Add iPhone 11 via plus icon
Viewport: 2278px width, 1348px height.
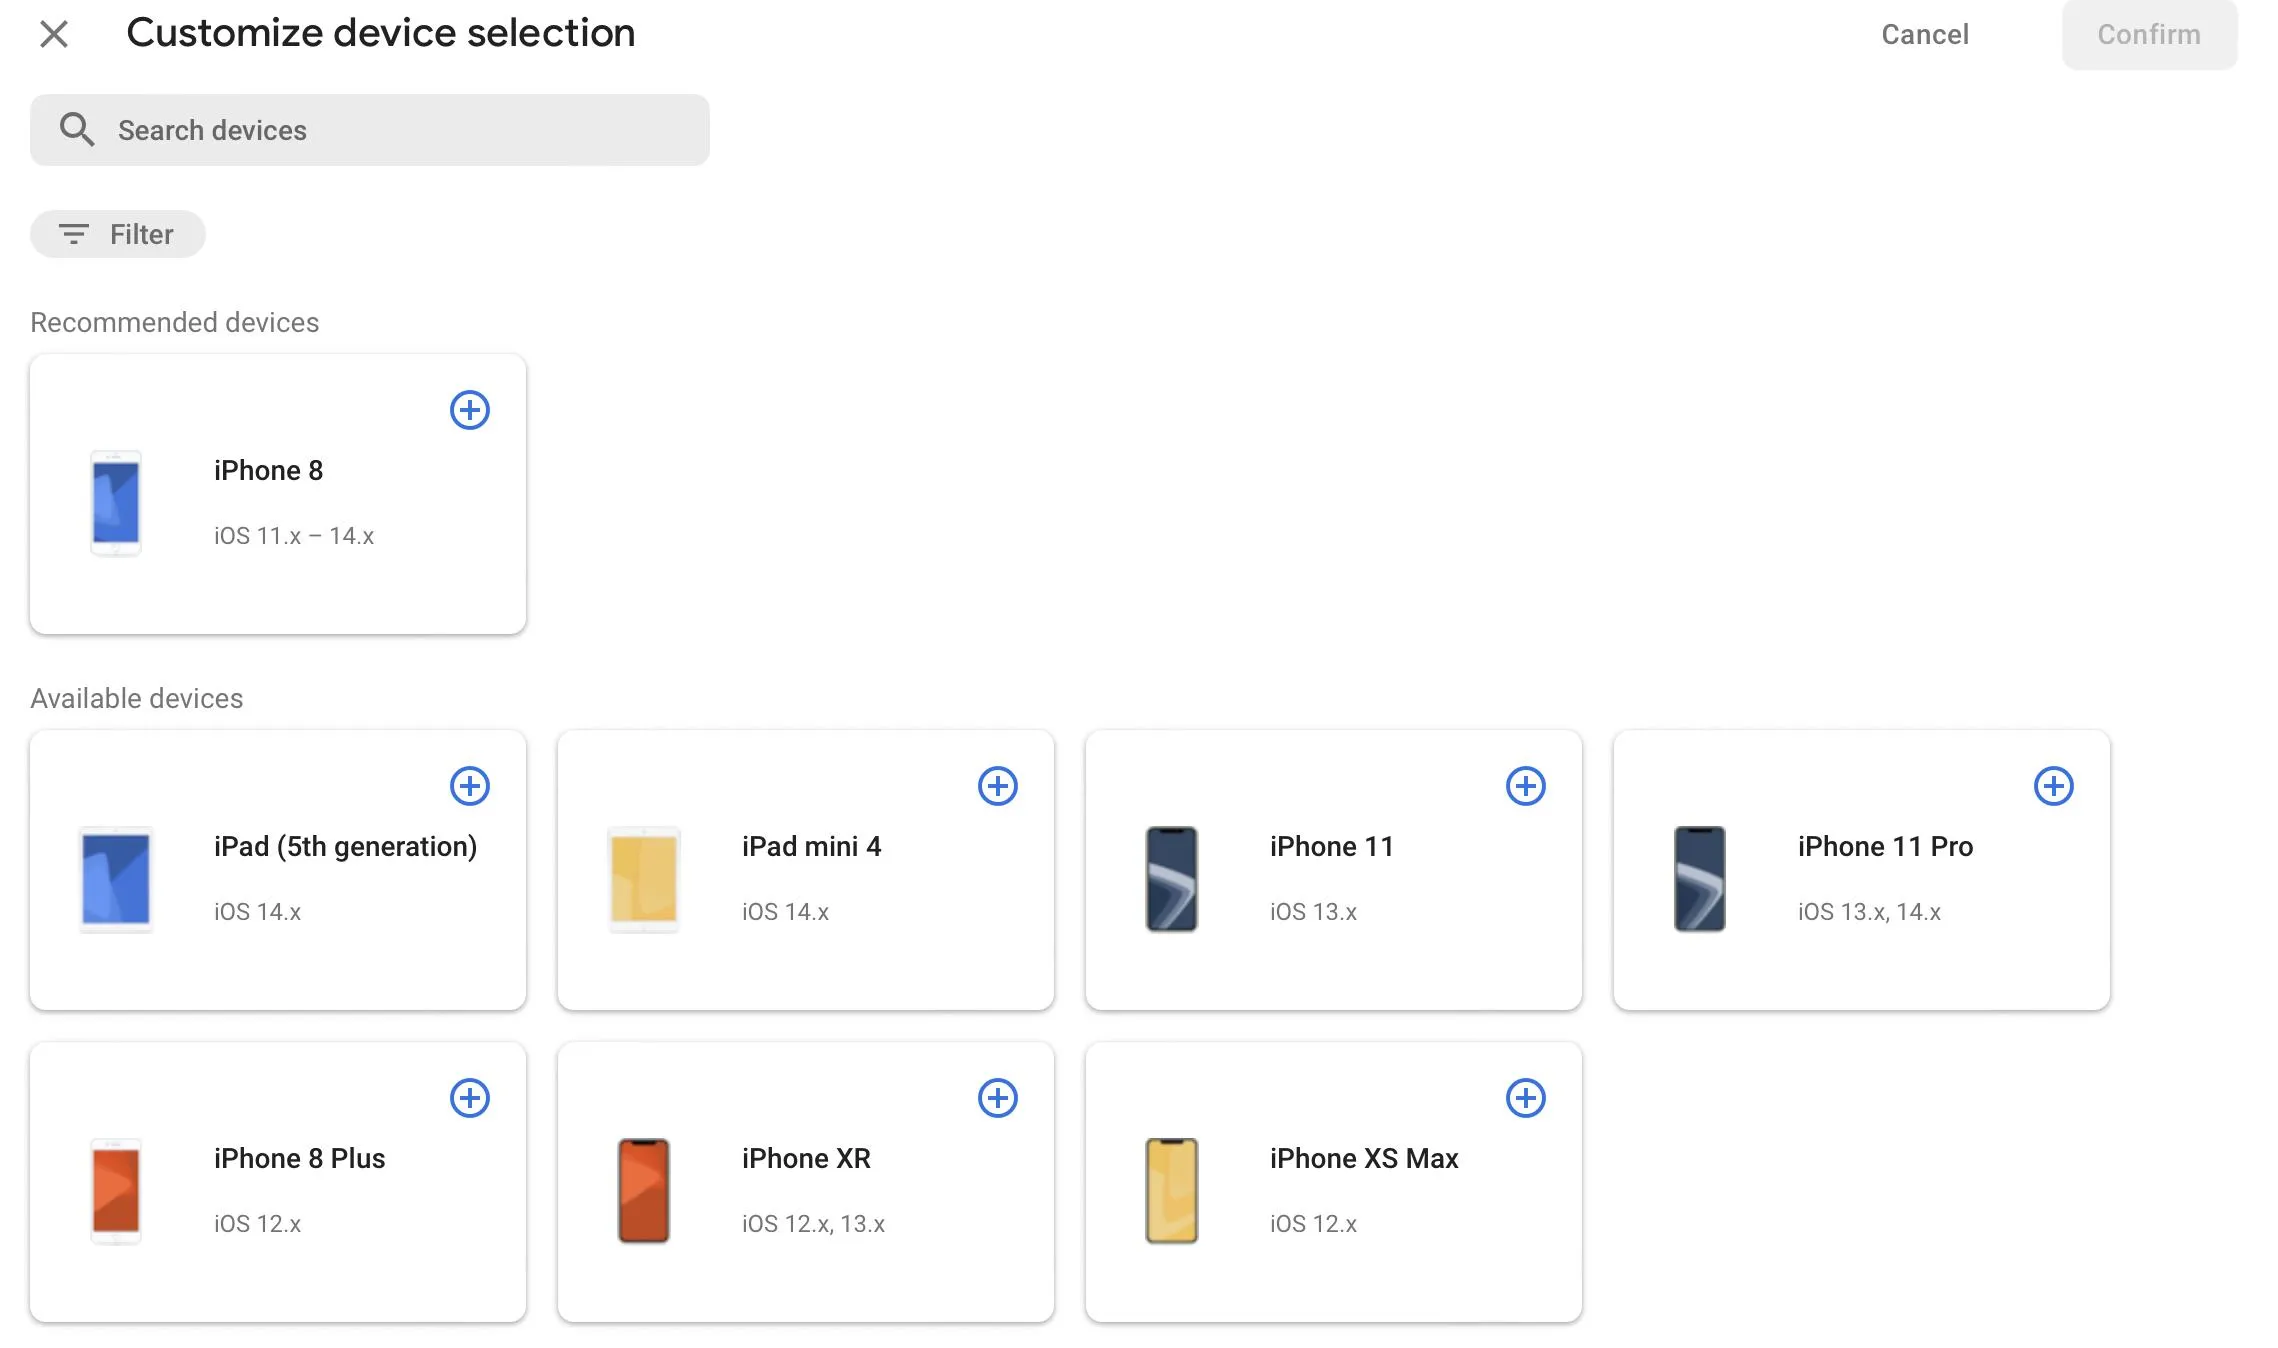click(x=1525, y=786)
